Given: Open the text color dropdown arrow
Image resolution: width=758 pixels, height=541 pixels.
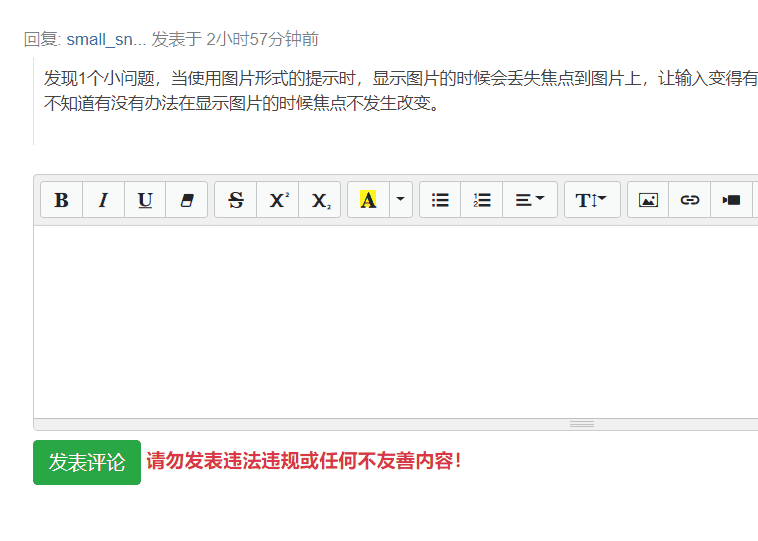Looking at the screenshot, I should click(x=401, y=200).
